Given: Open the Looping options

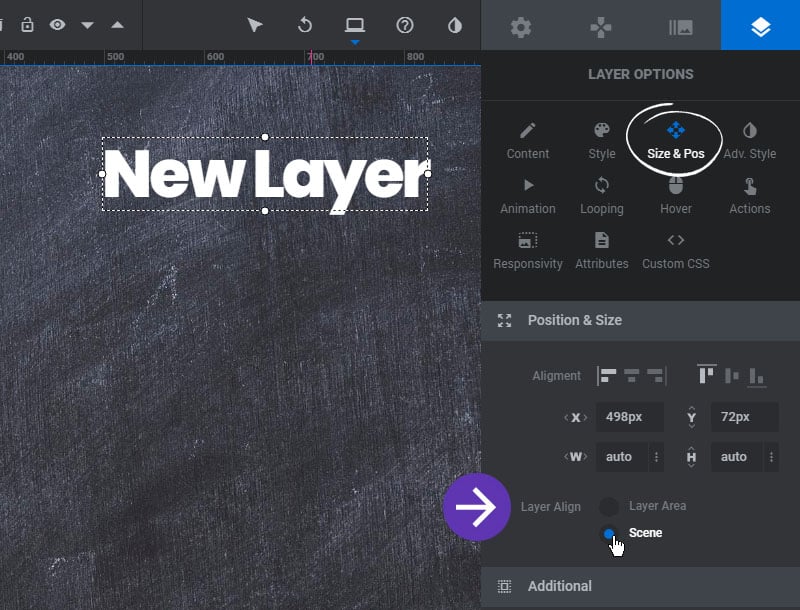Looking at the screenshot, I should (602, 196).
